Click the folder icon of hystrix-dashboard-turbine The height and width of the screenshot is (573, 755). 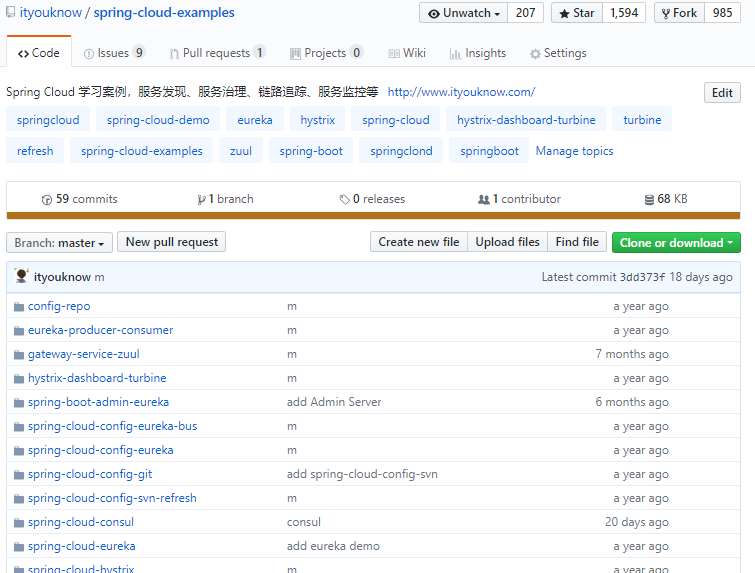tap(19, 379)
